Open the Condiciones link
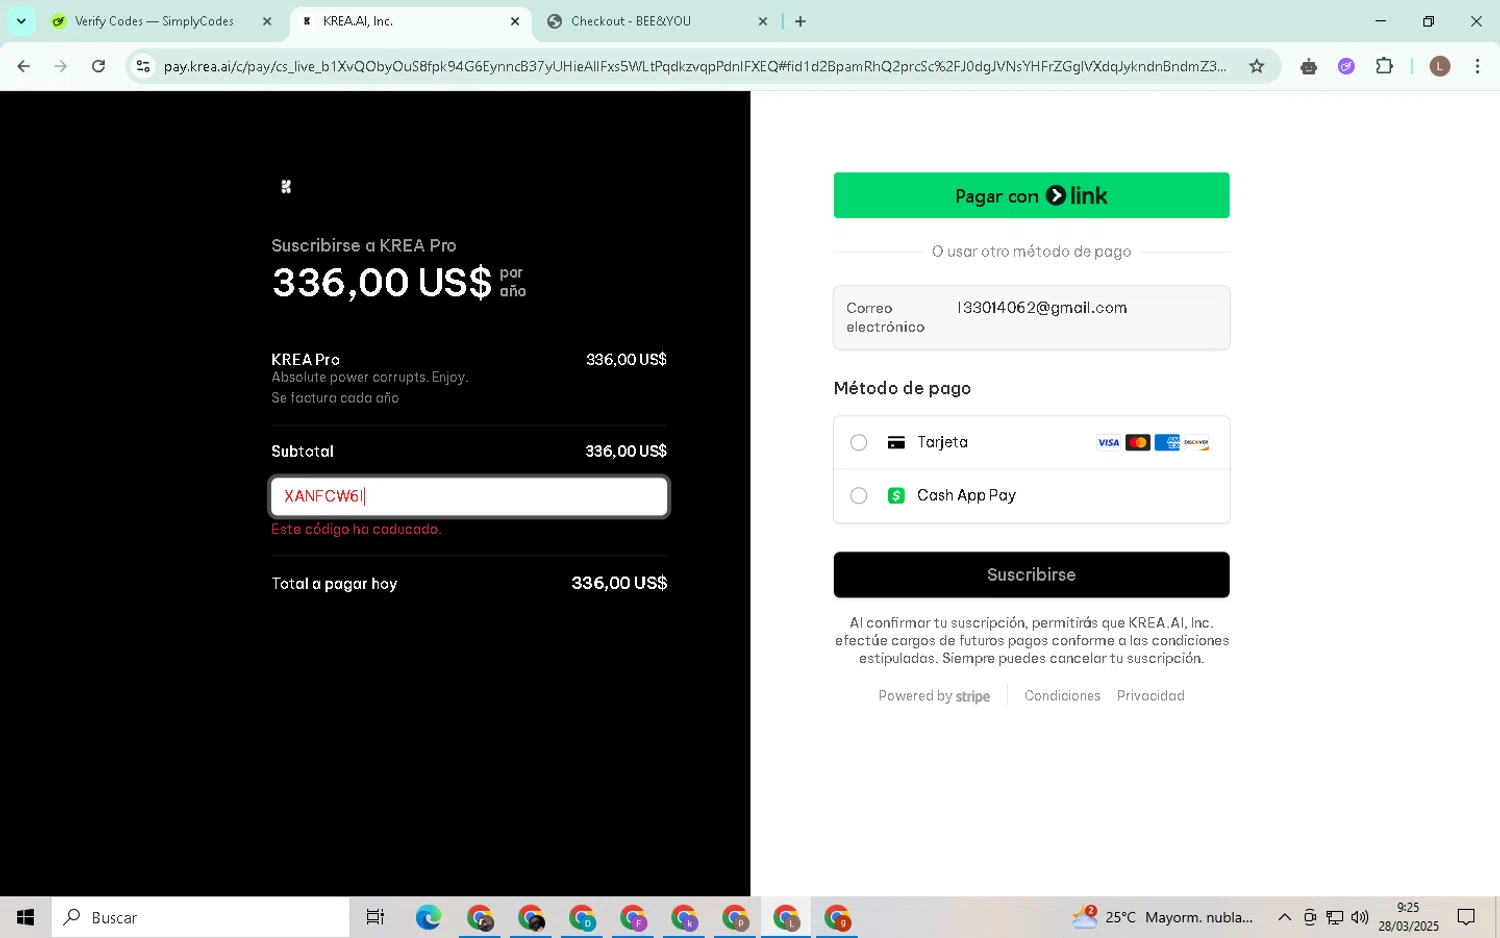This screenshot has height=938, width=1500. 1062,696
